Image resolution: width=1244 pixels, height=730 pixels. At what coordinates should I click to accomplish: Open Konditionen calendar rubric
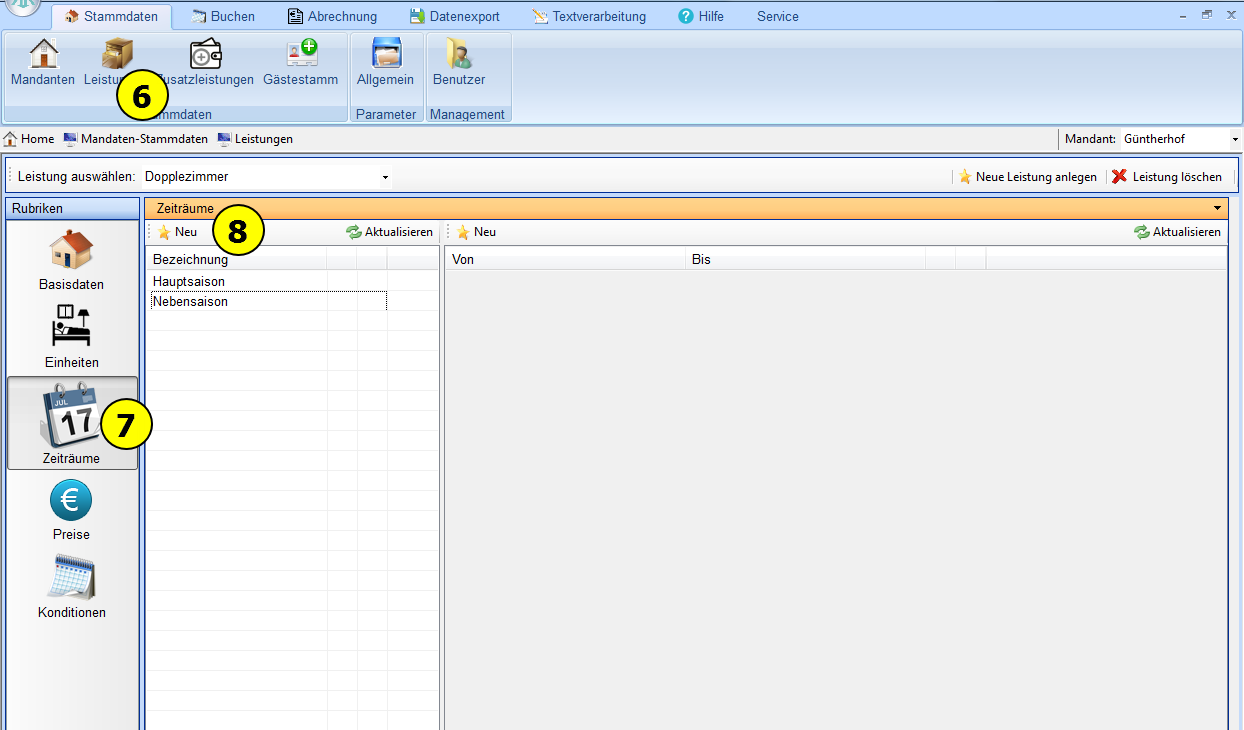[71, 587]
